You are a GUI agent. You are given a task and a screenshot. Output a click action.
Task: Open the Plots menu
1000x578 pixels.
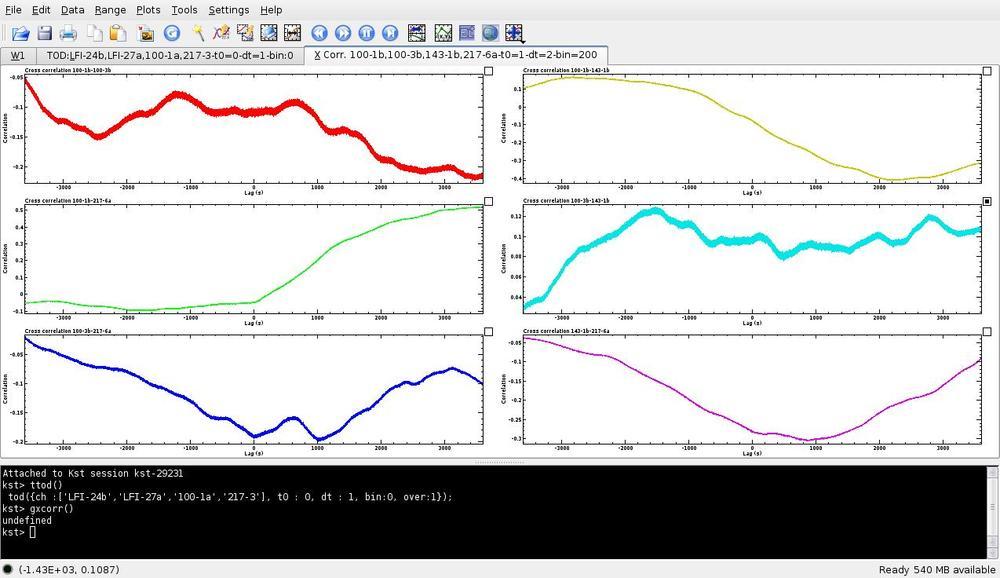point(148,10)
